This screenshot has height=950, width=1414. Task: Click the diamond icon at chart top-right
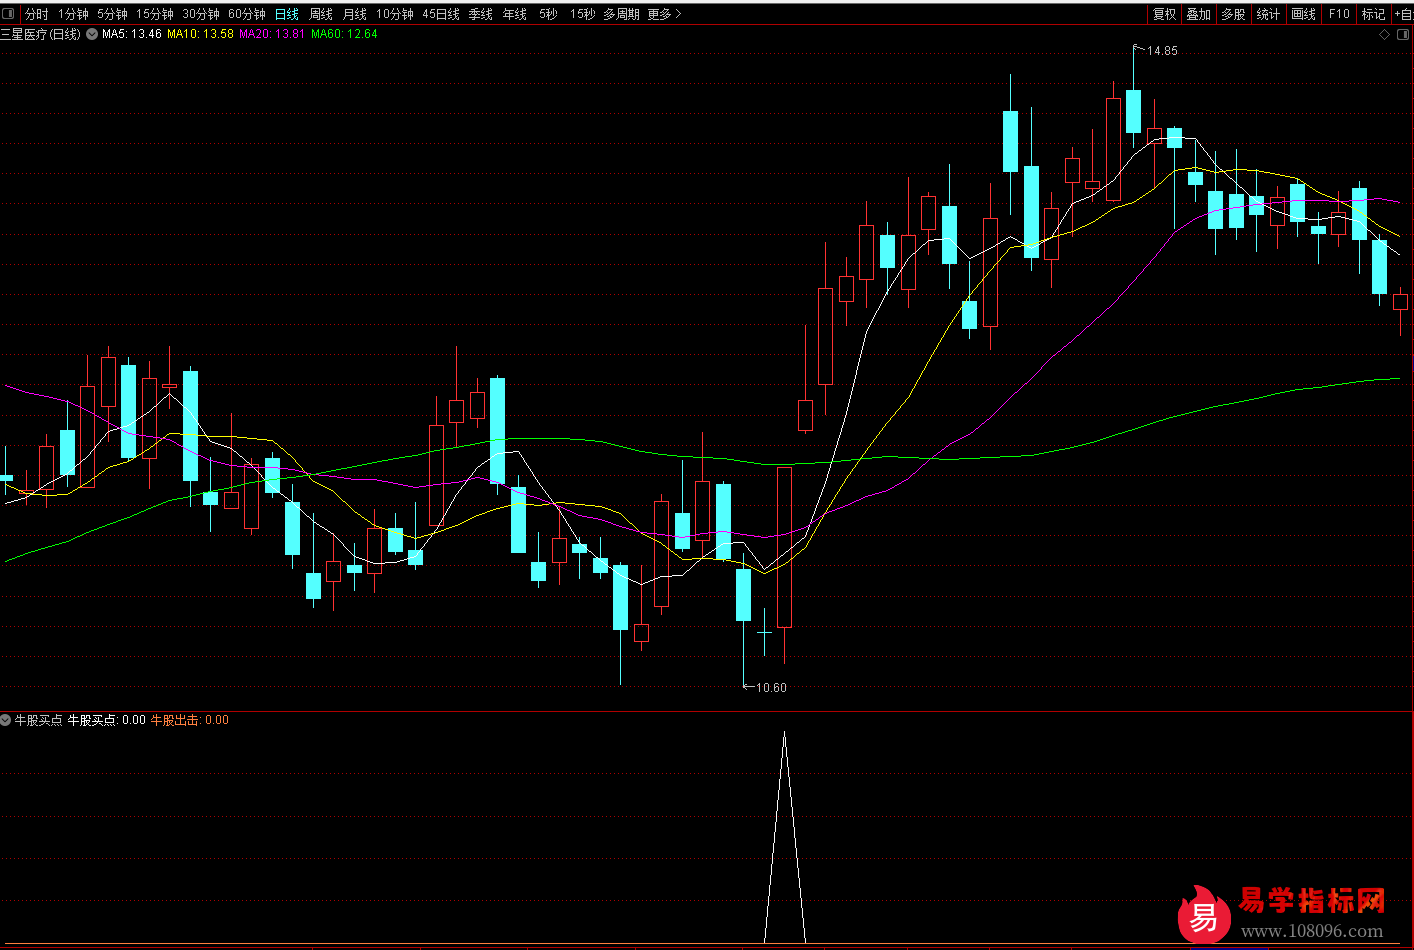[x=1385, y=34]
